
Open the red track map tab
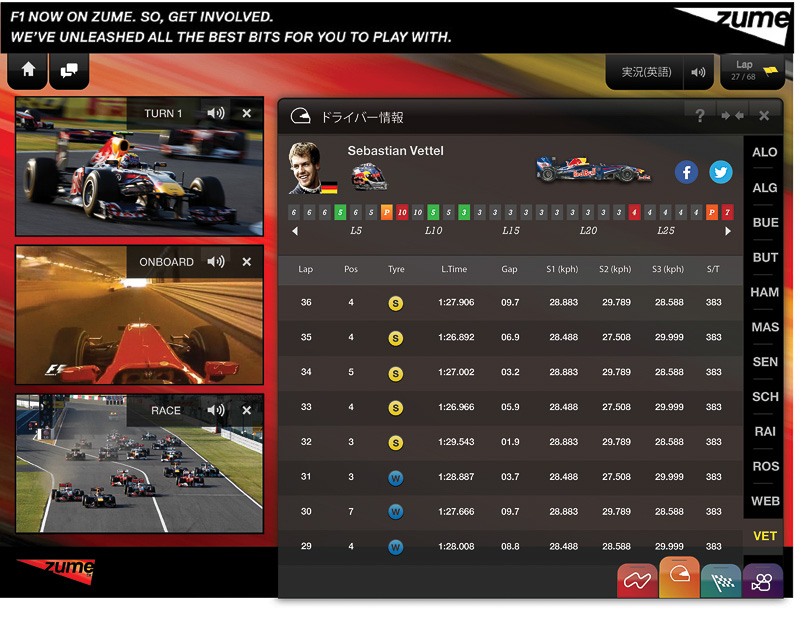[x=637, y=580]
